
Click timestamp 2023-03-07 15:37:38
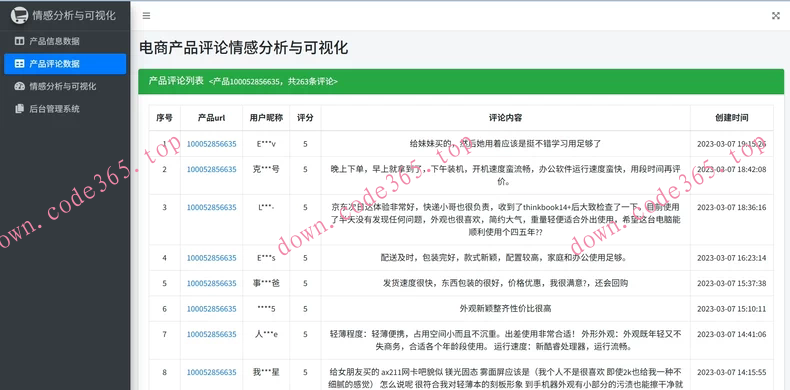[732, 283]
